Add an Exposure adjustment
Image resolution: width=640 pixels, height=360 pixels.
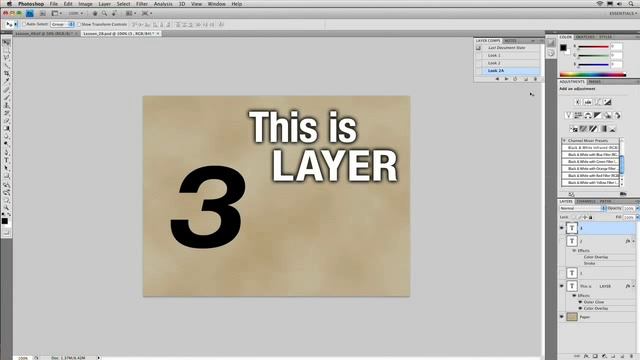click(608, 102)
